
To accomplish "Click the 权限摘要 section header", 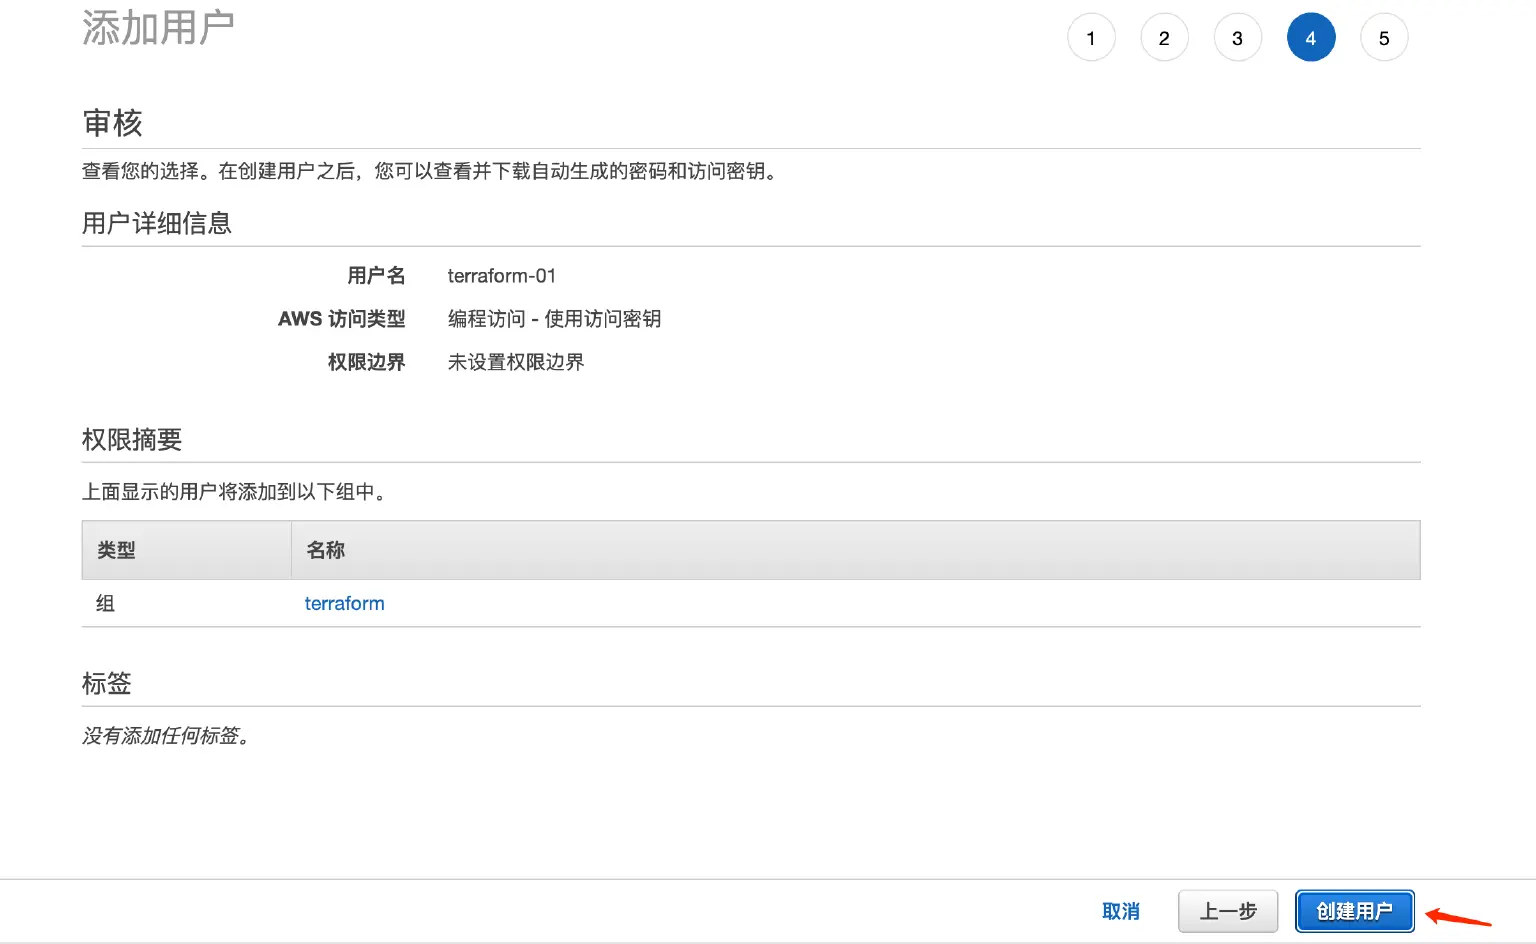I will [x=131, y=440].
